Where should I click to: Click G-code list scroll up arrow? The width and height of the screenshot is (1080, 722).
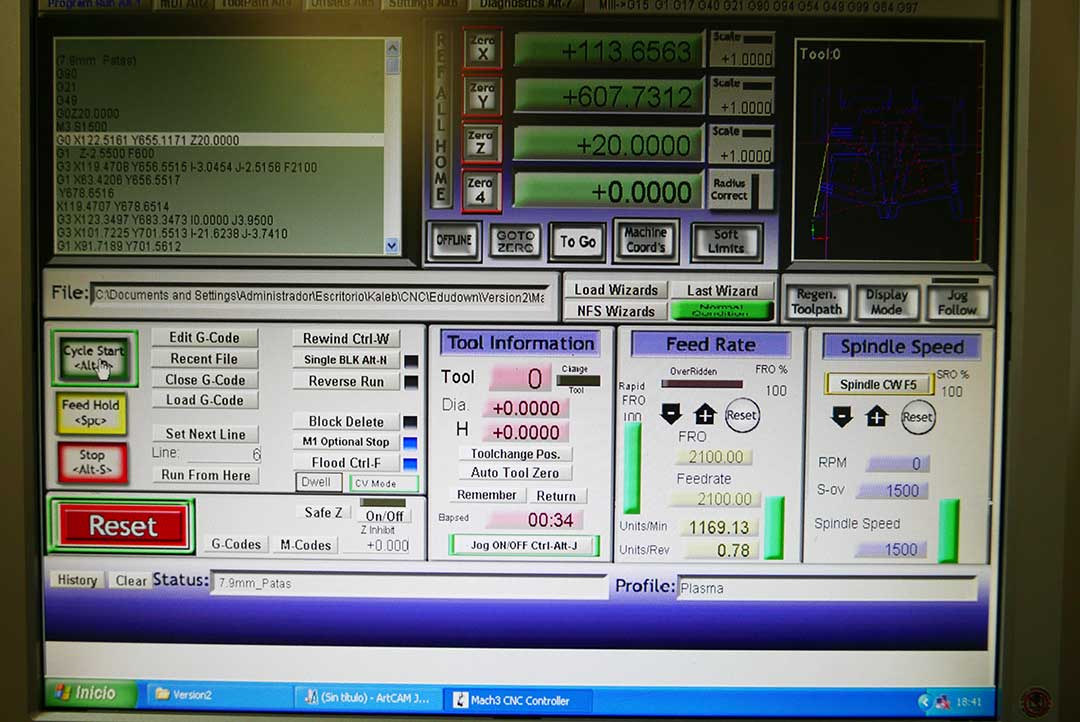393,48
